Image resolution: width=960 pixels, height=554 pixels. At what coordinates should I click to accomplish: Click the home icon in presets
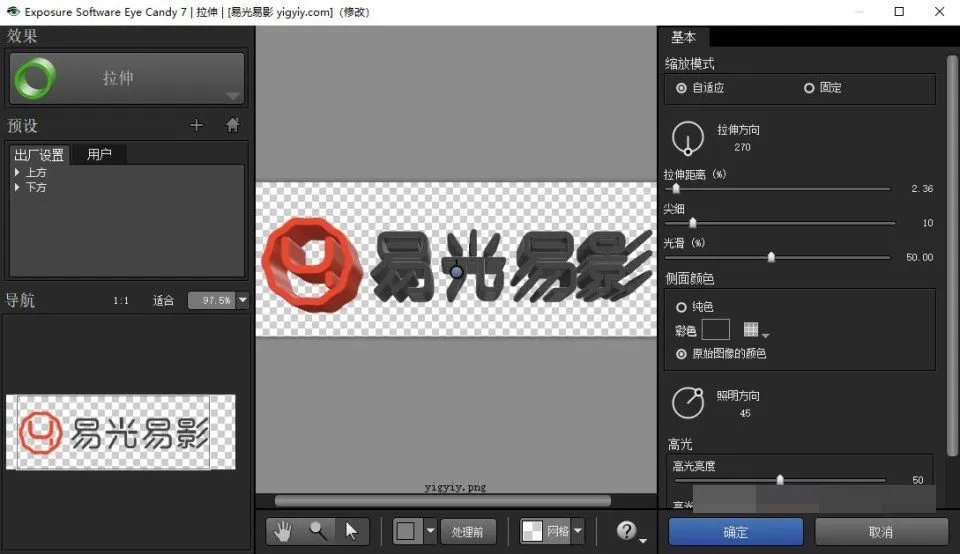tap(233, 125)
